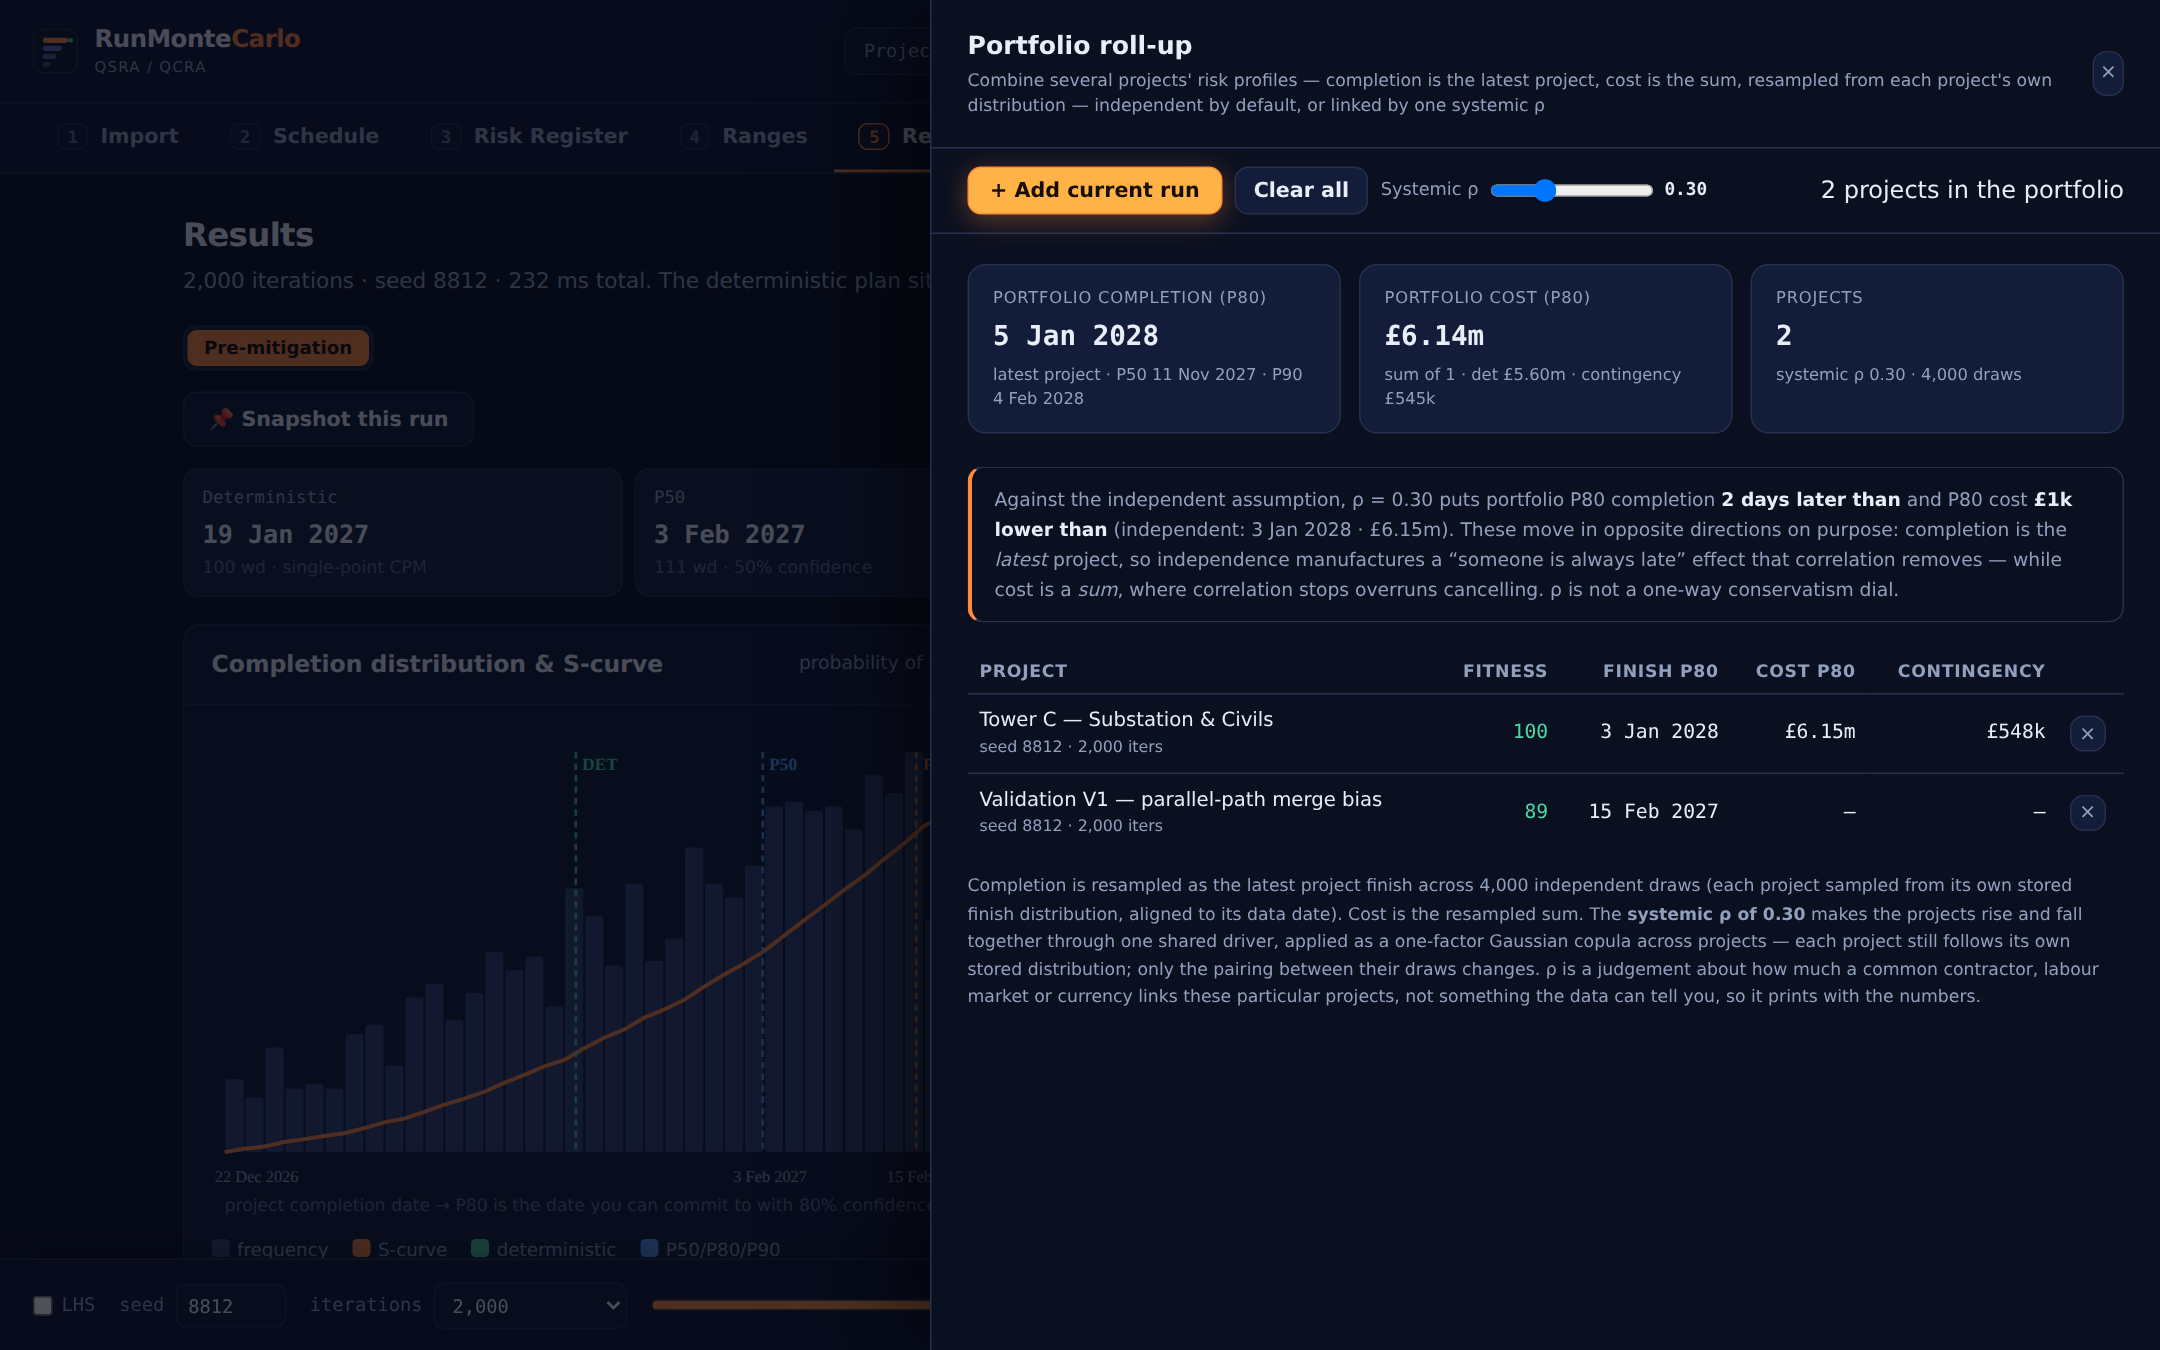
Task: Close the Portfolio roll-up panel
Action: (2108, 73)
